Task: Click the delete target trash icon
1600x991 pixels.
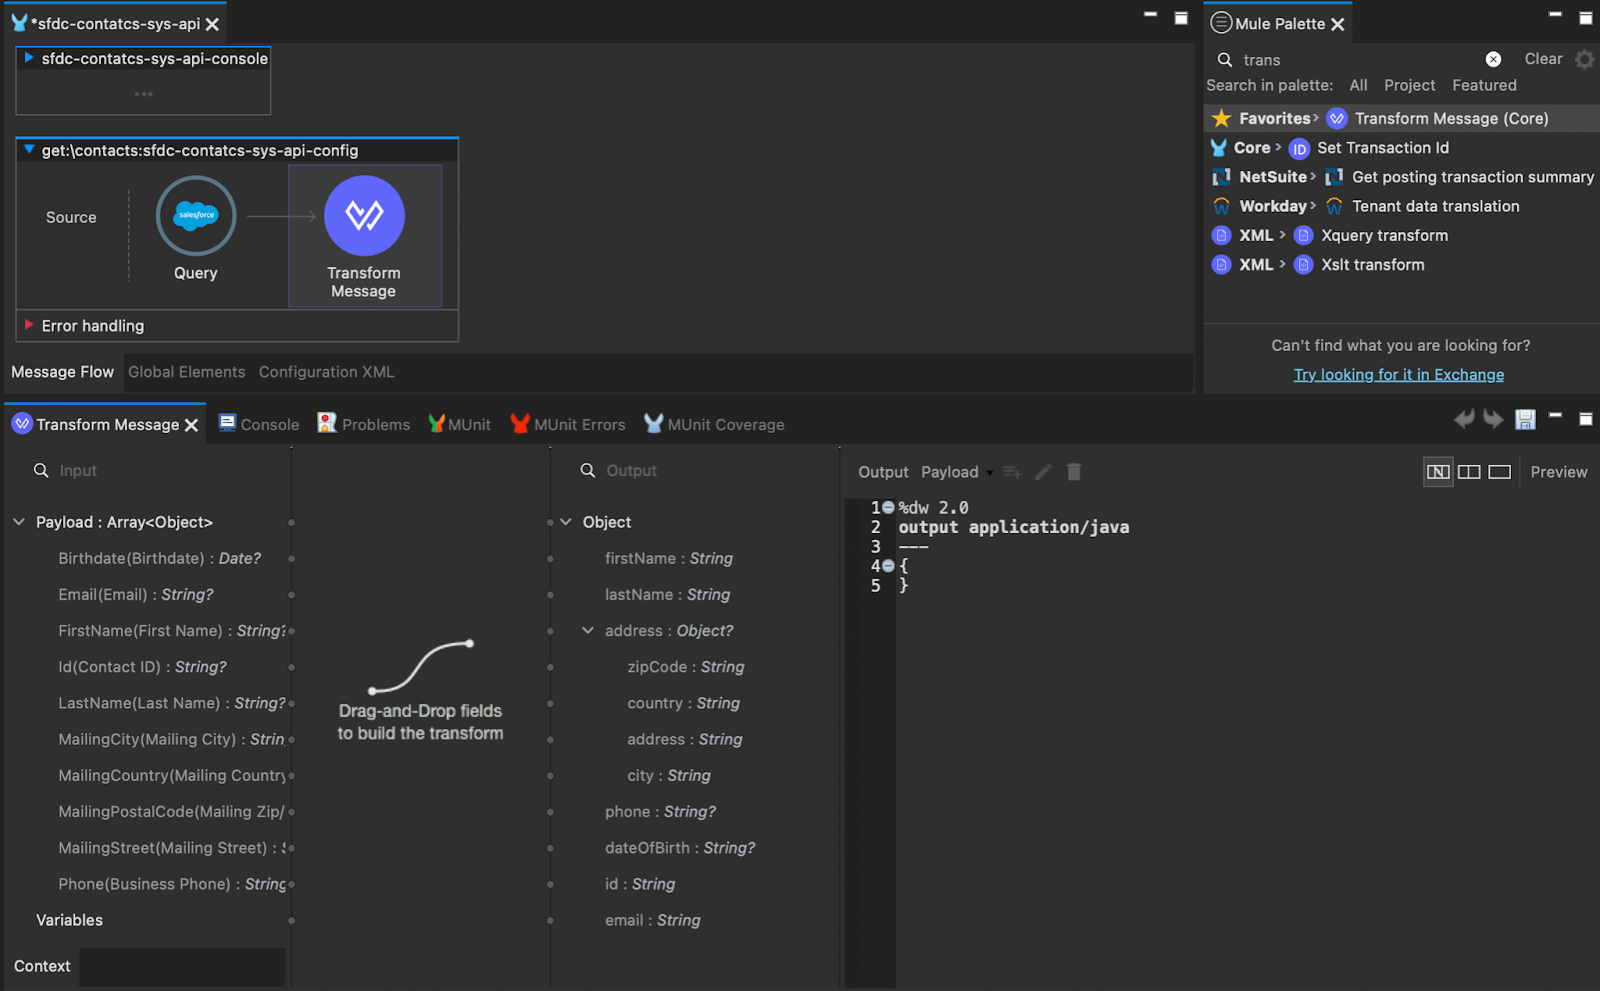Action: 1074,472
